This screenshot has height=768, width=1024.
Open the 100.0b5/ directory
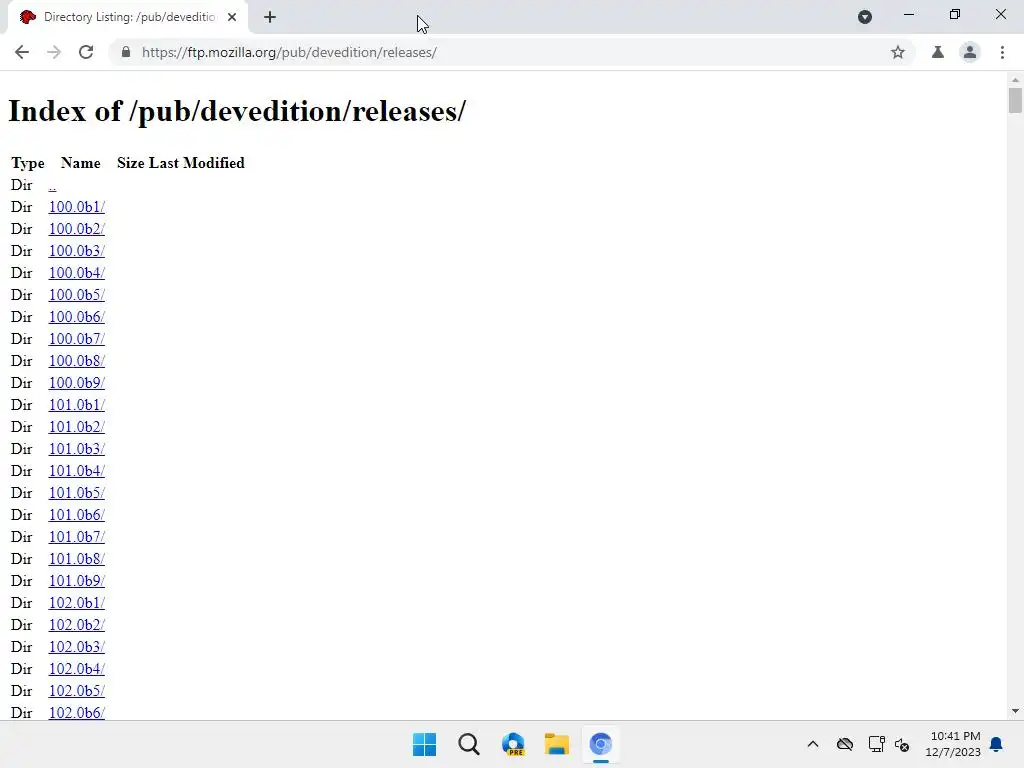tap(76, 295)
